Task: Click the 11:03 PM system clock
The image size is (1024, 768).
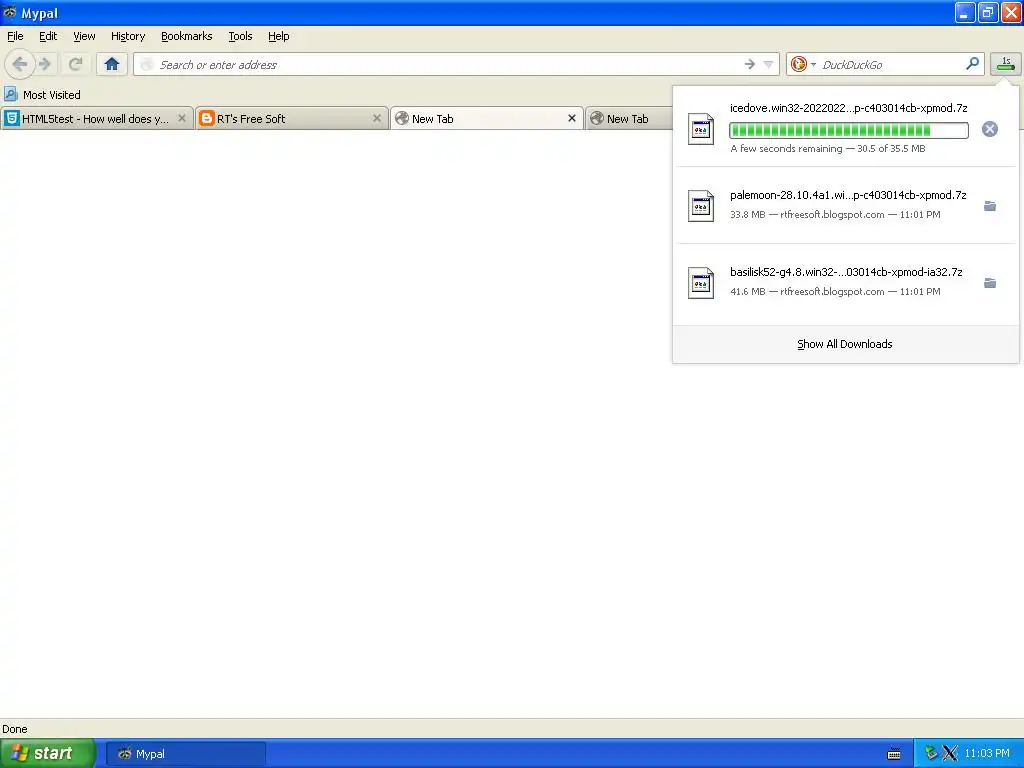Action: point(987,753)
